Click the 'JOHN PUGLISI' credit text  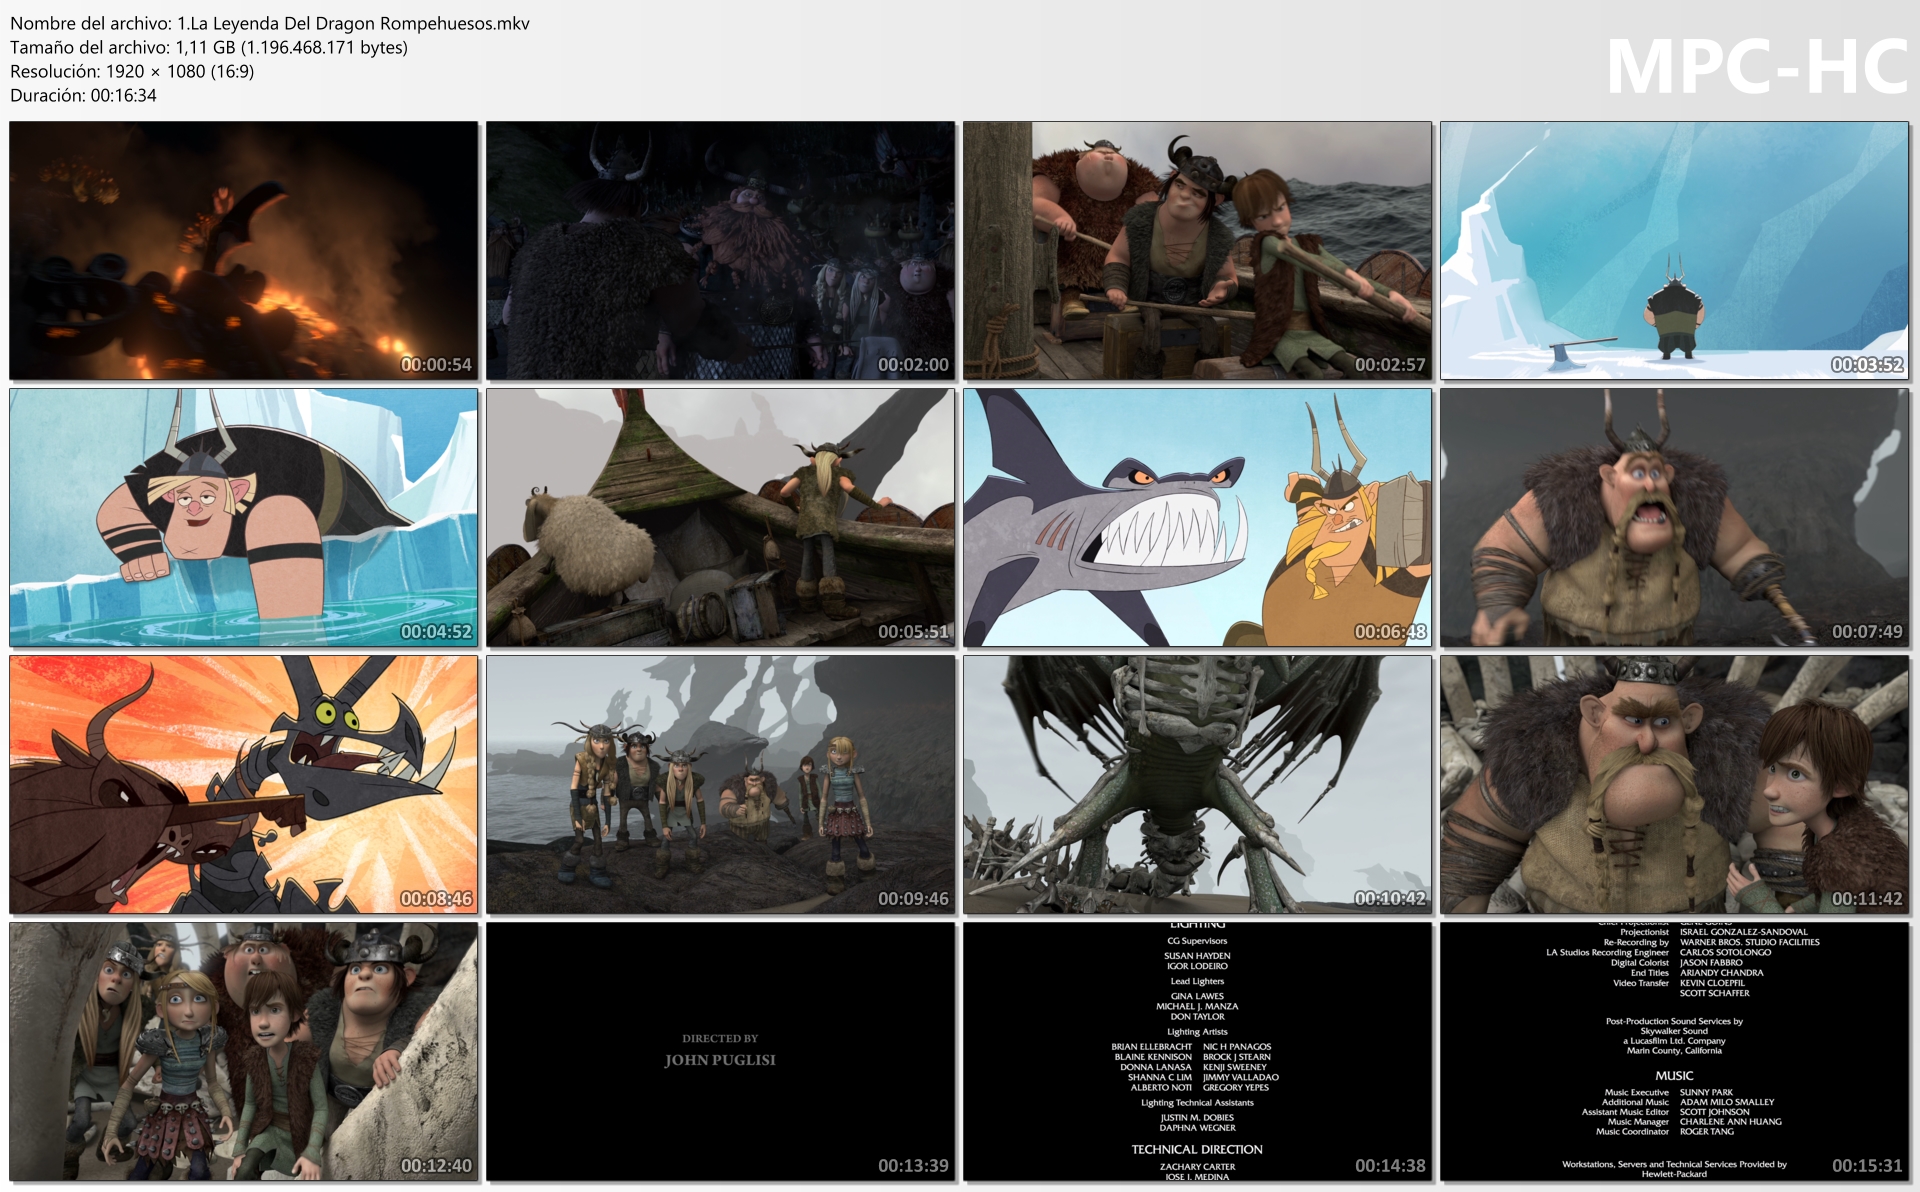point(720,1060)
